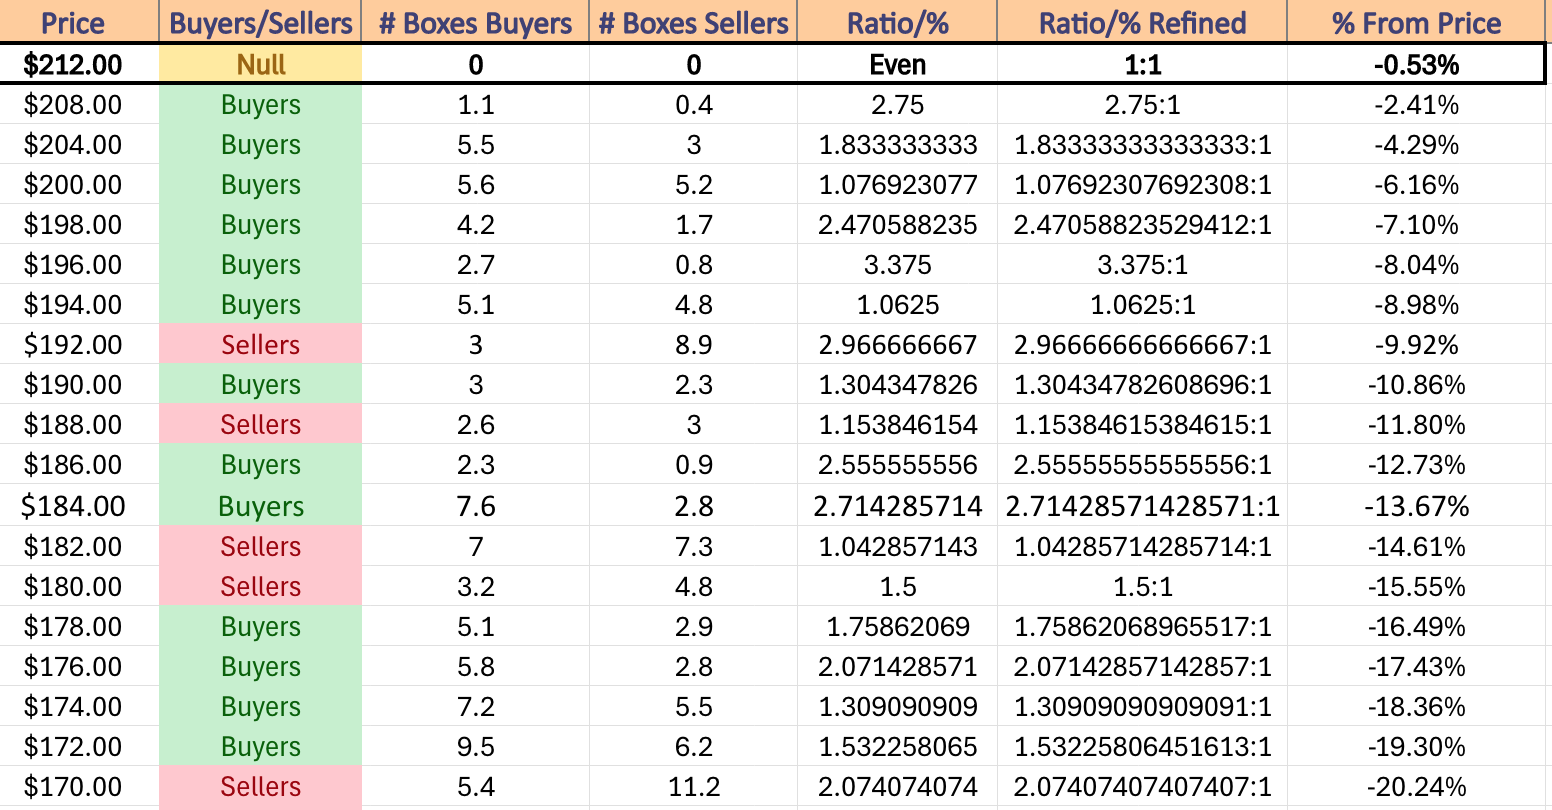Click the $194.00 price cell
The width and height of the screenshot is (1552, 810).
click(80, 304)
